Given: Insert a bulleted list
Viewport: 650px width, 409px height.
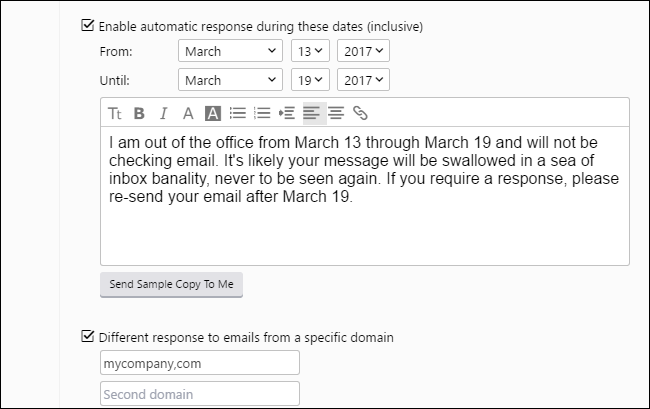Looking at the screenshot, I should tap(237, 113).
